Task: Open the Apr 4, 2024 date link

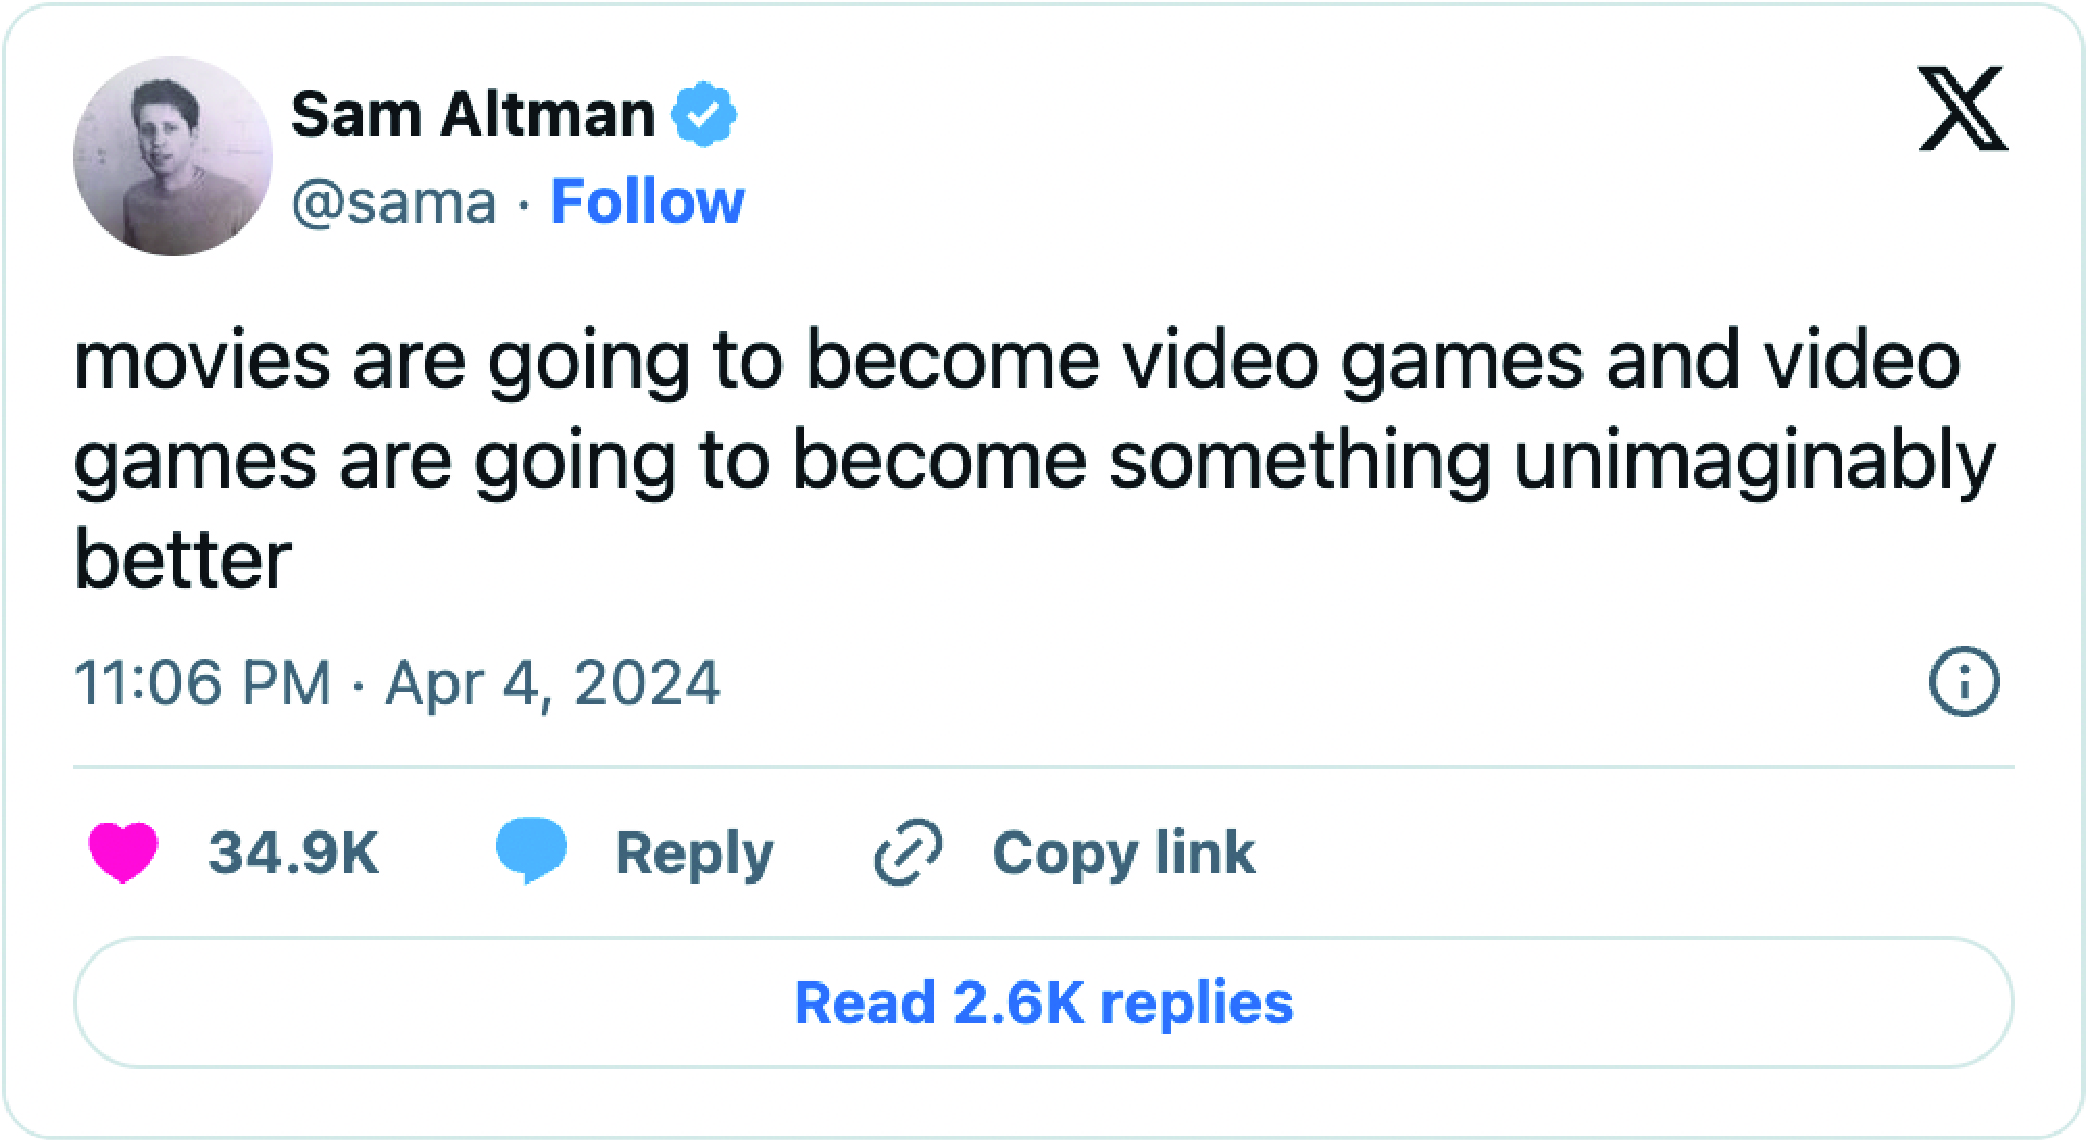Action: click(553, 685)
